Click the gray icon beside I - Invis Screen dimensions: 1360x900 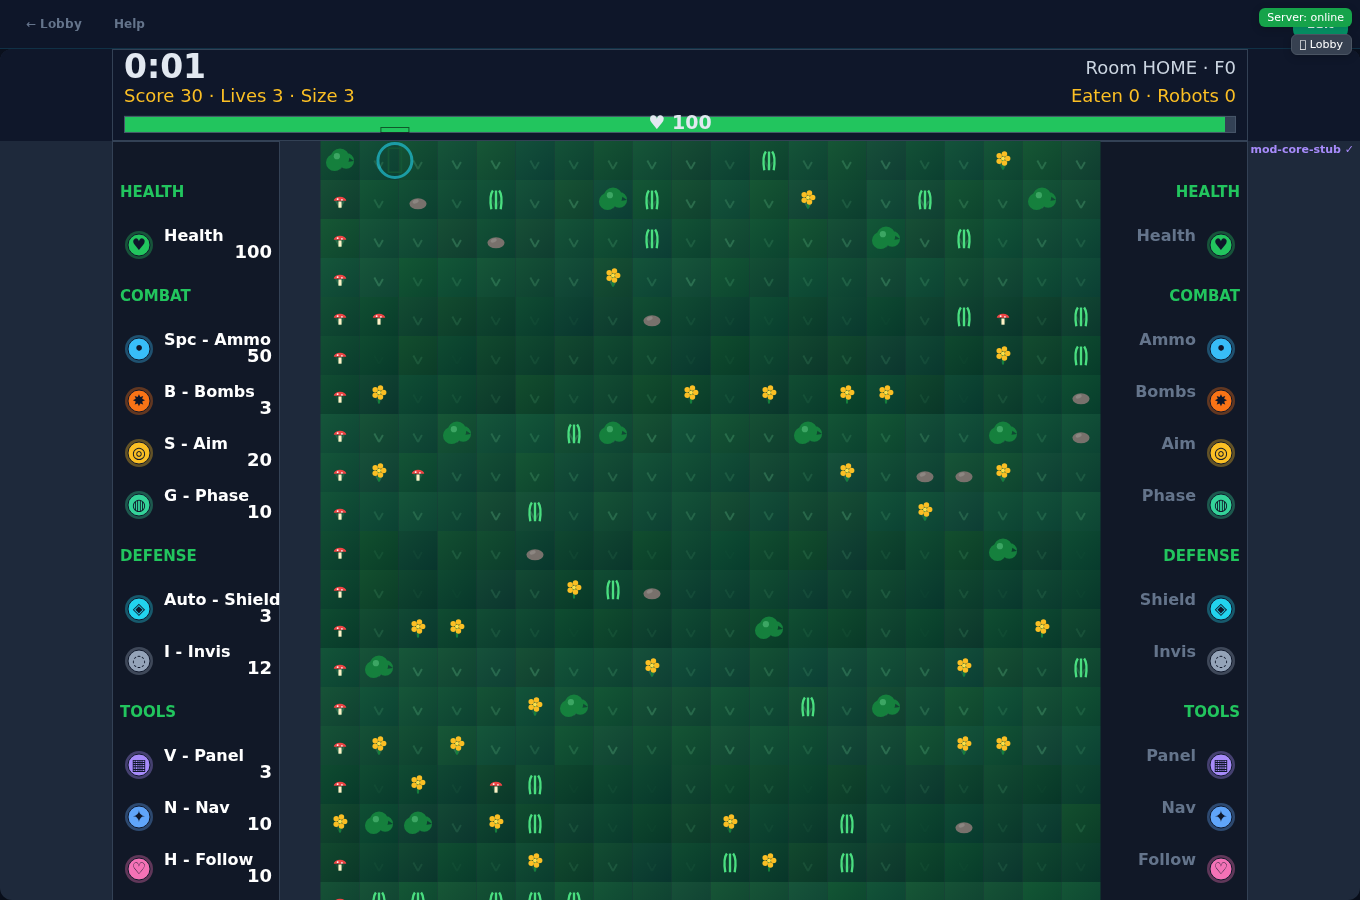click(139, 661)
